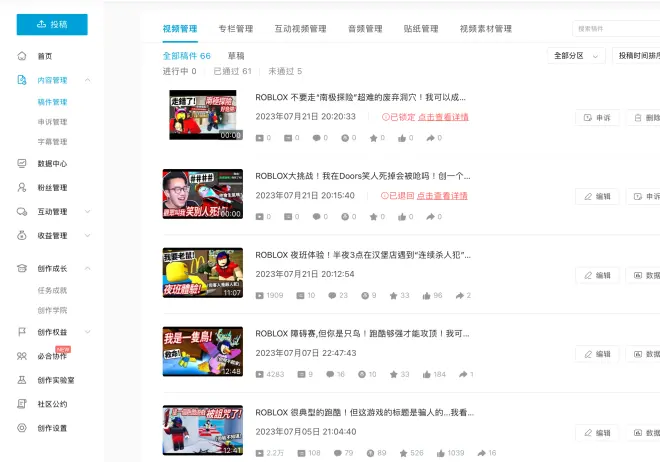Open 社区公约 community rules icon
This screenshot has height=462, width=660.
(x=22, y=404)
